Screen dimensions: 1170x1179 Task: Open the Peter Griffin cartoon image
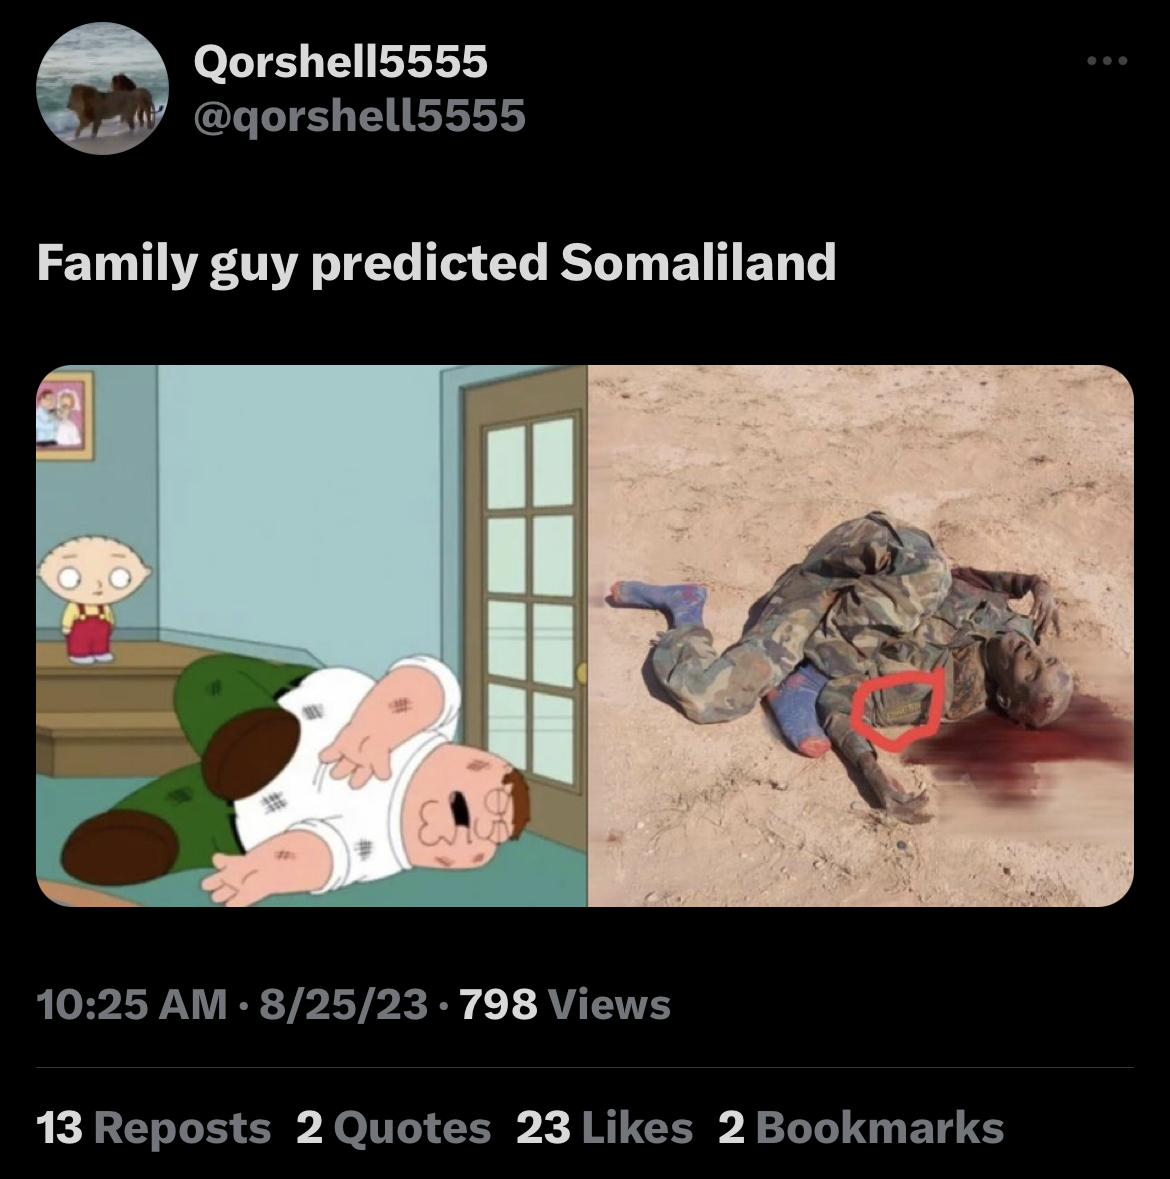click(311, 635)
